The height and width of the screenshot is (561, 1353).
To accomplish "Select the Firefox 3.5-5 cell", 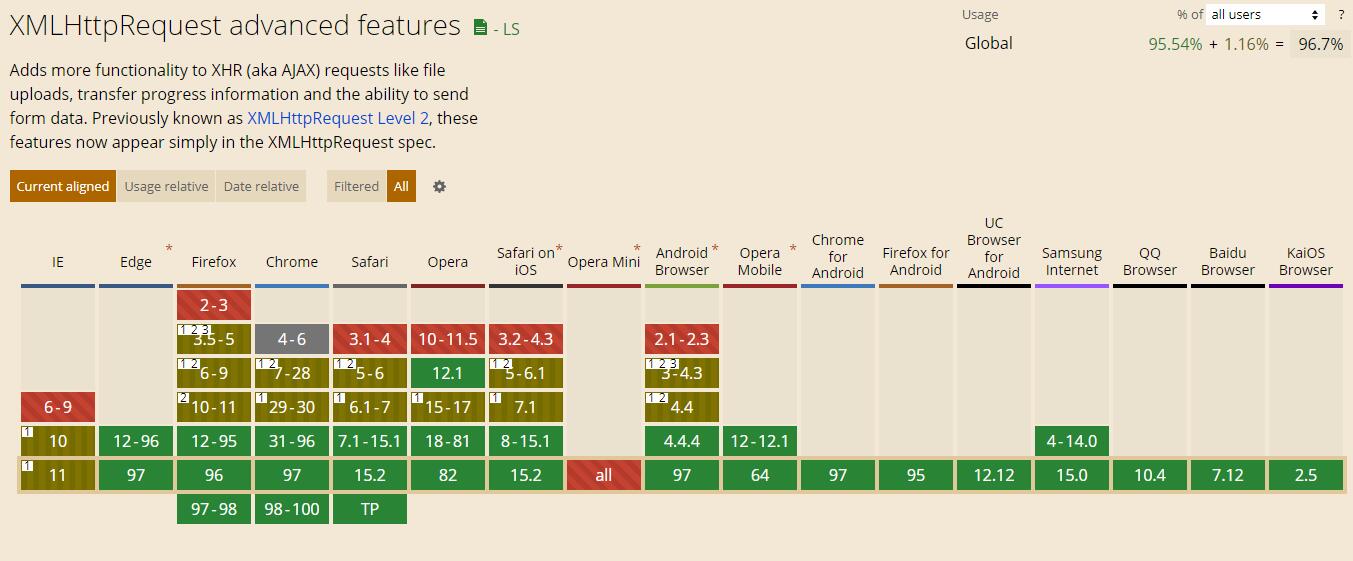I will pyautogui.click(x=214, y=339).
